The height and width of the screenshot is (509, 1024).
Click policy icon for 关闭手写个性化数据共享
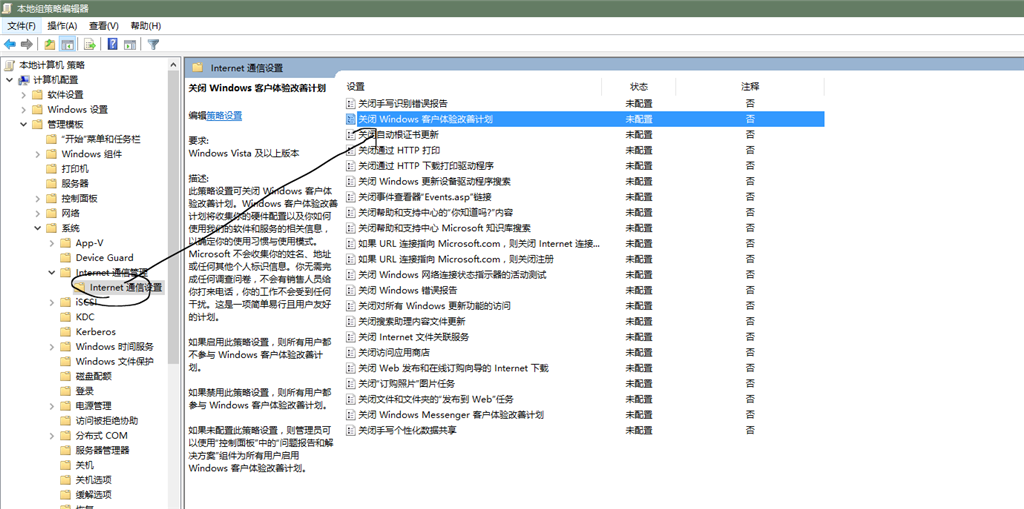coord(351,430)
